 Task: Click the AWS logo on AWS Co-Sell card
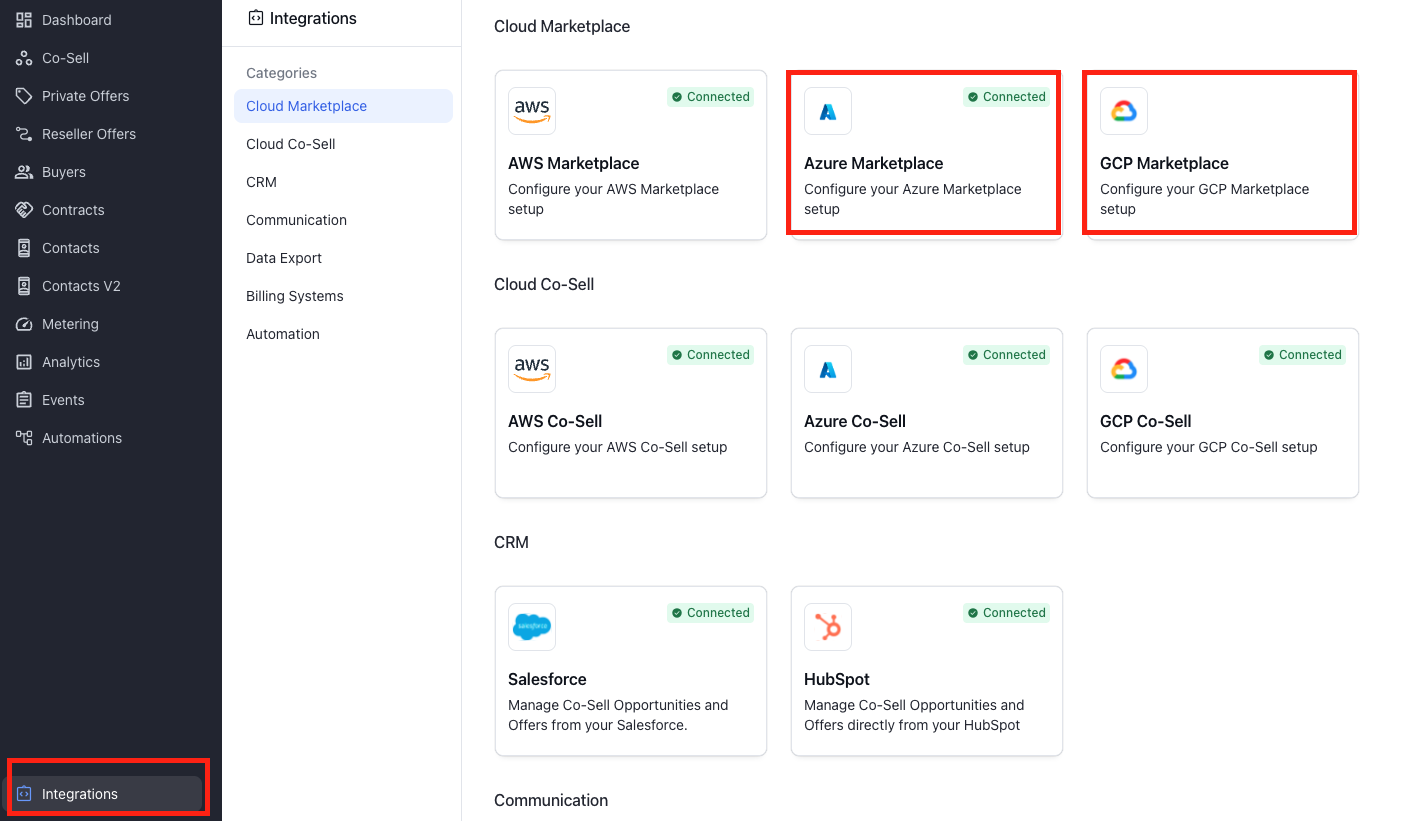tap(532, 369)
